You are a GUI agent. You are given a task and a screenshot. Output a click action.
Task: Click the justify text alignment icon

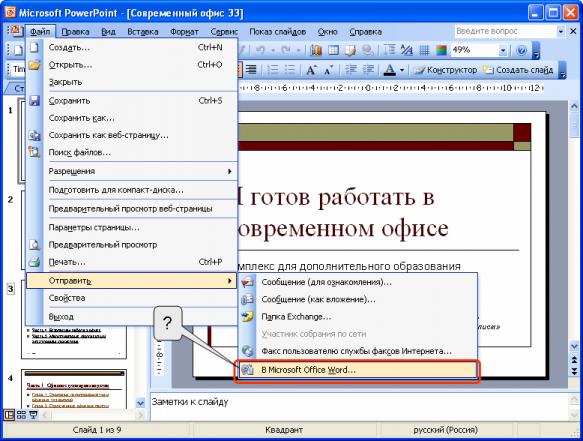pos(251,70)
